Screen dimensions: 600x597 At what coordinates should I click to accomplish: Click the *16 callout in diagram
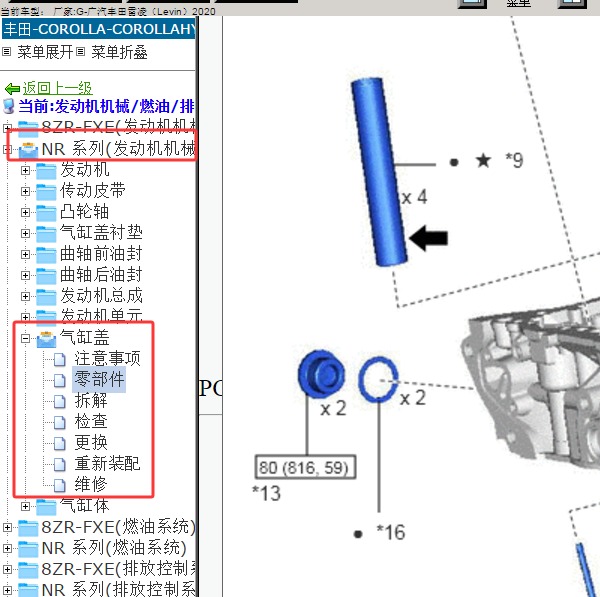pyautogui.click(x=390, y=532)
